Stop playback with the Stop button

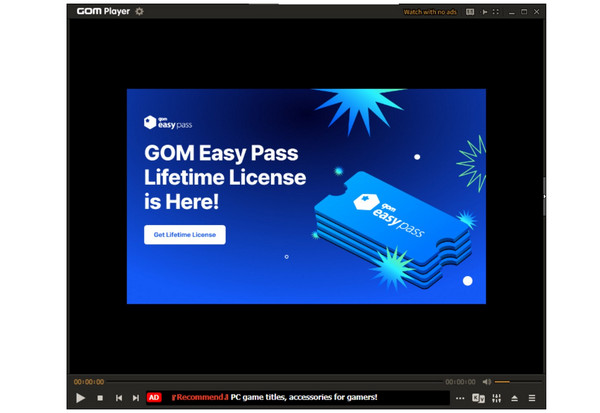click(100, 398)
